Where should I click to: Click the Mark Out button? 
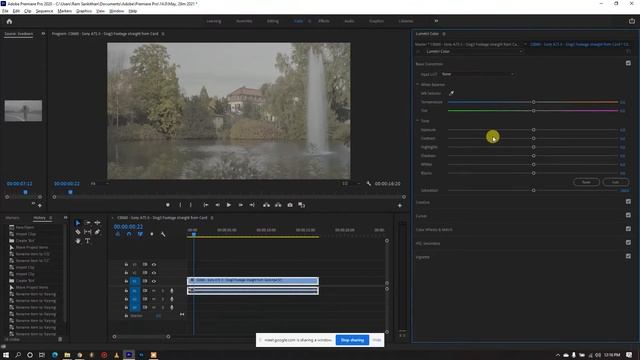(191, 205)
